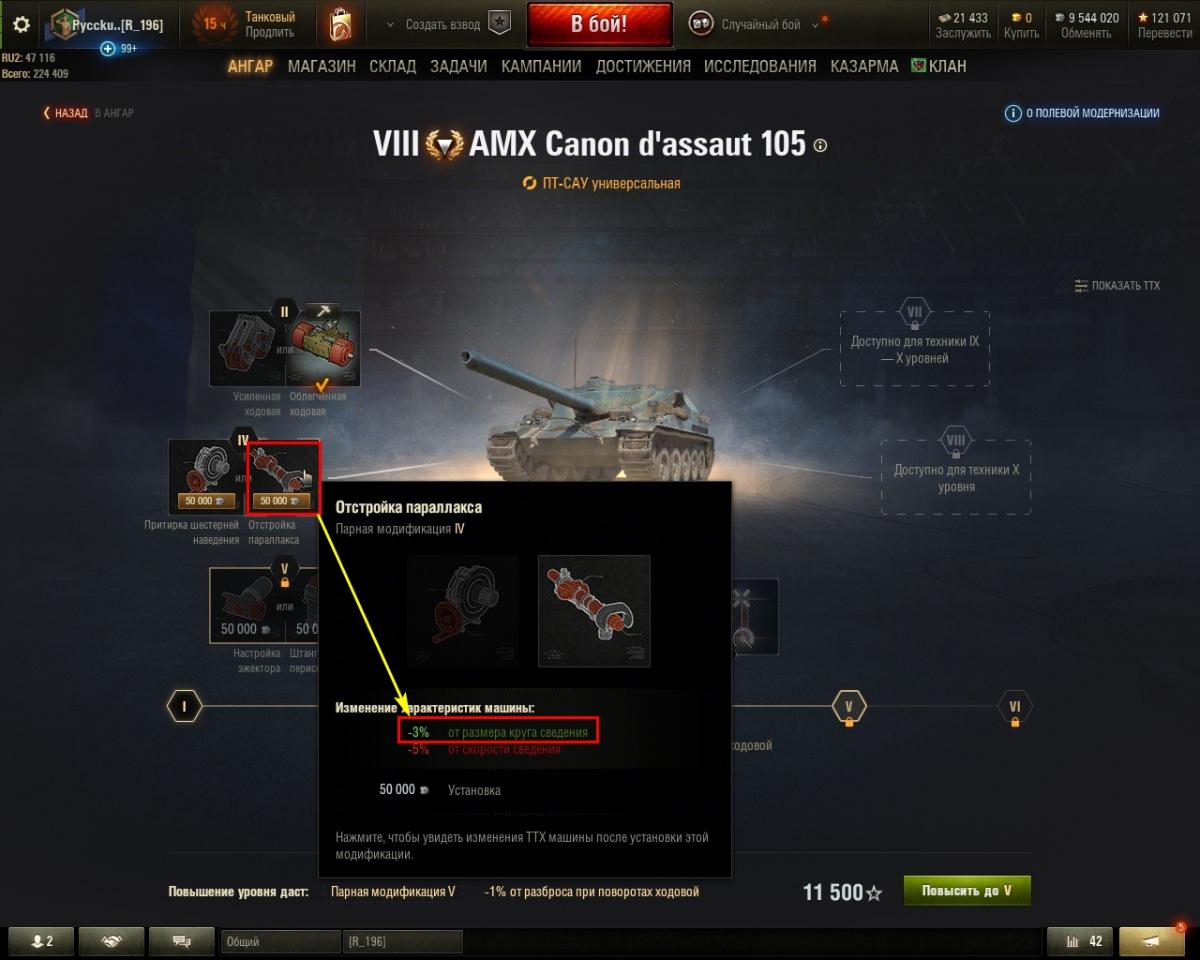Image resolution: width=1200 pixels, height=960 pixels.
Task: Select the level V node on progression line
Action: (x=849, y=707)
